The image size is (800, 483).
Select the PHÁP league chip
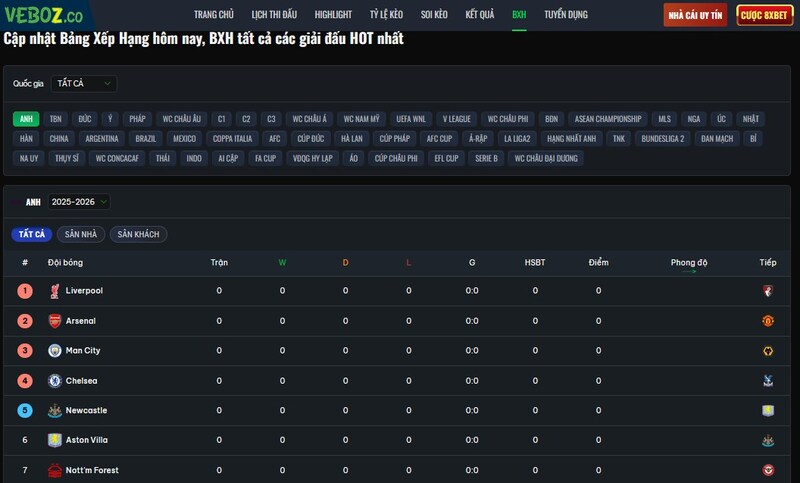pos(137,119)
